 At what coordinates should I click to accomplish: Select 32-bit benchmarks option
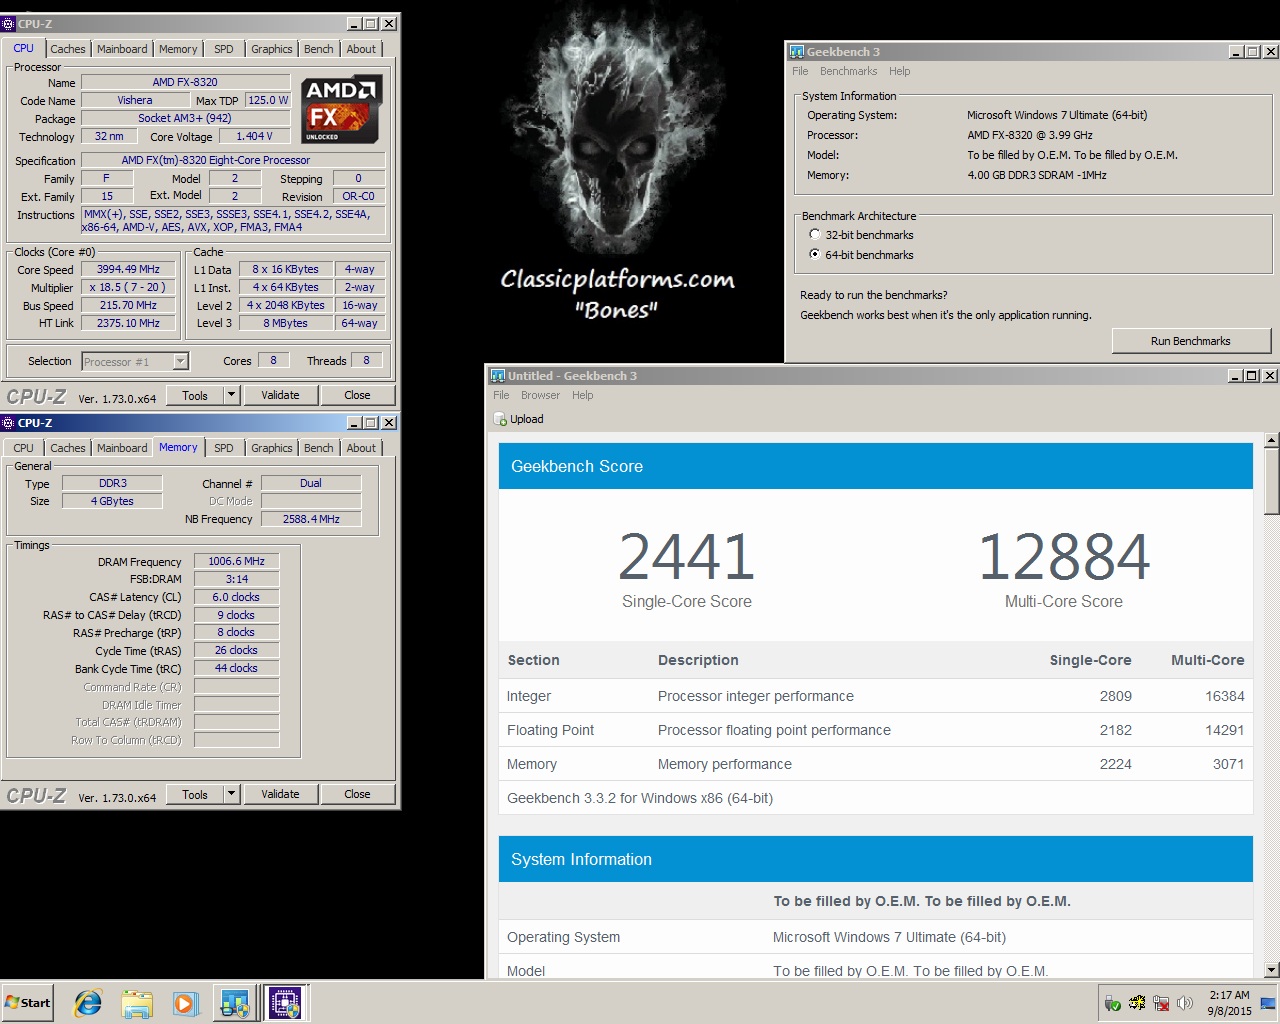point(815,235)
